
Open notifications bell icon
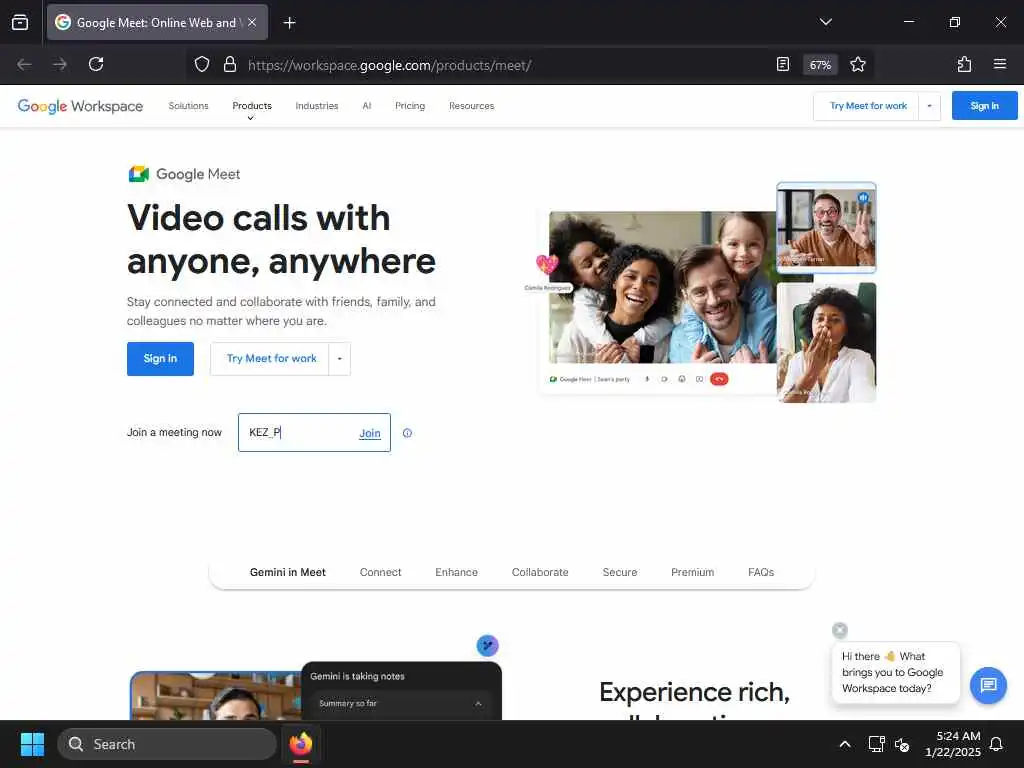pos(996,744)
